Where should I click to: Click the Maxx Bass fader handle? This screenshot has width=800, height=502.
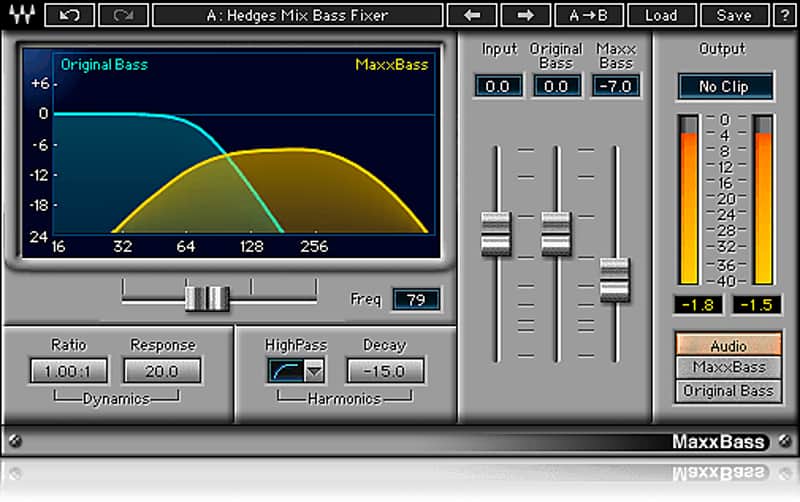(x=615, y=280)
